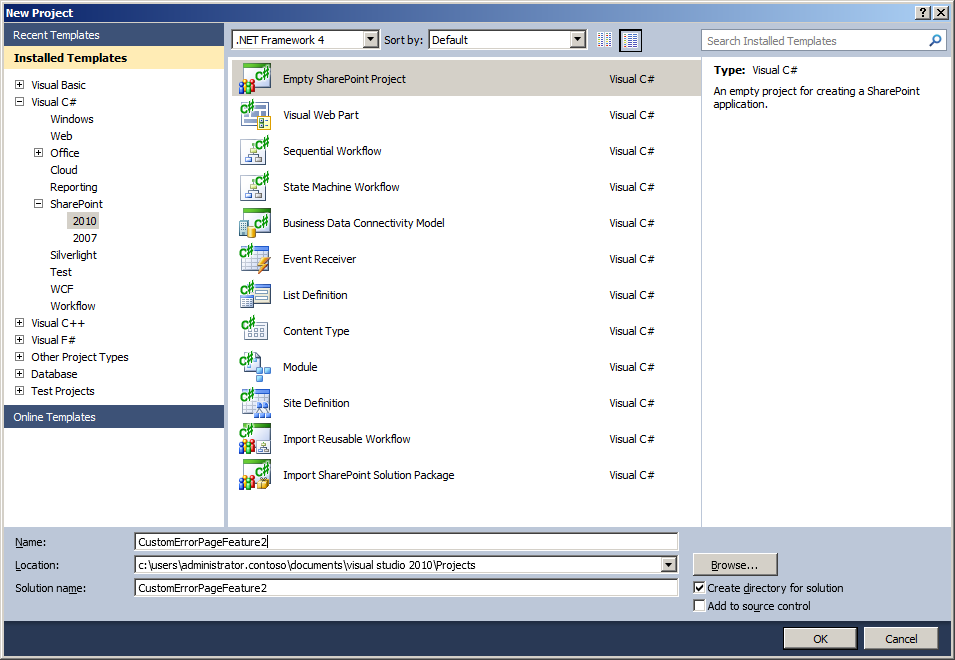Screen dimensions: 955x660
Task: Click the Empty SharePoint Project template icon
Action: [x=255, y=79]
